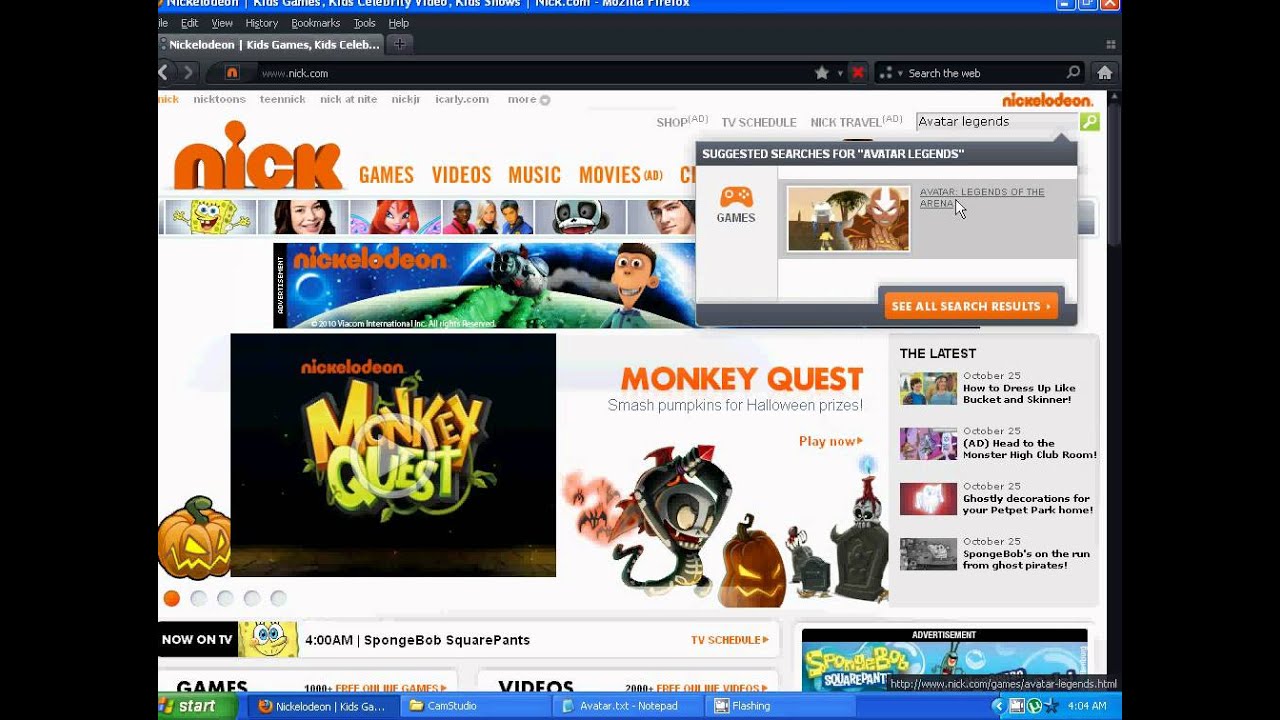Click the orange site favicon in address bar

tap(232, 72)
